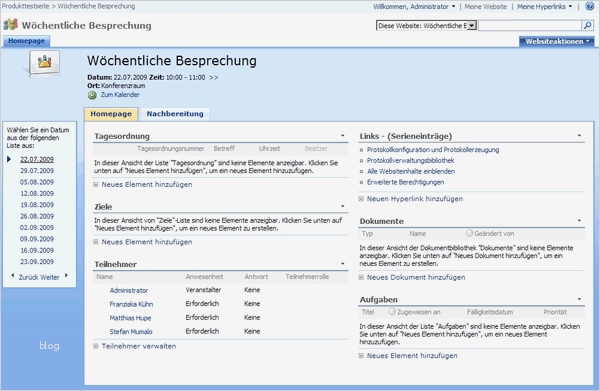Click 'Neues Element hinzufügen' under Ziele

(147, 242)
